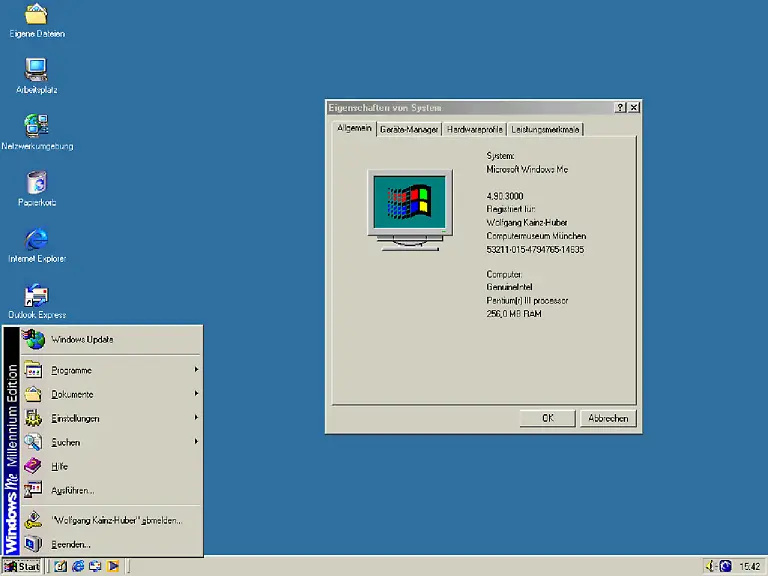Select the Papierkorb recycle bin icon

[x=37, y=182]
